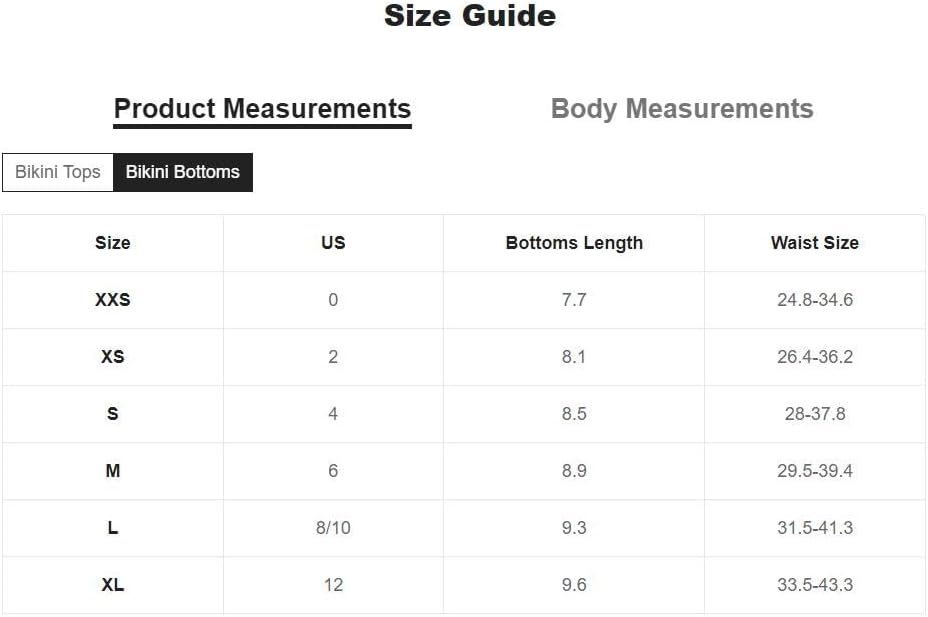The width and height of the screenshot is (928, 617).
Task: Click waist size value 24.8-34.6
Action: click(x=815, y=299)
